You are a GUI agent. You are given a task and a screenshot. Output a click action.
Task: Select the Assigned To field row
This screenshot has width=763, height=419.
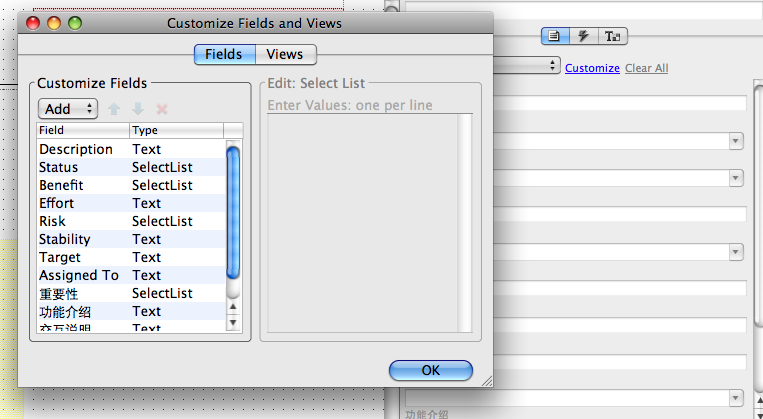(130, 275)
